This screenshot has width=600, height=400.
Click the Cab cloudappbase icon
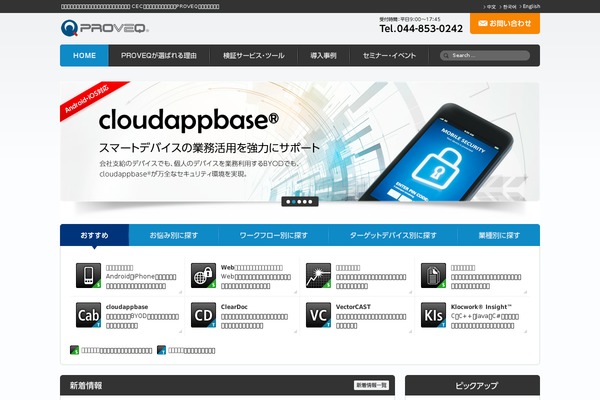88,315
